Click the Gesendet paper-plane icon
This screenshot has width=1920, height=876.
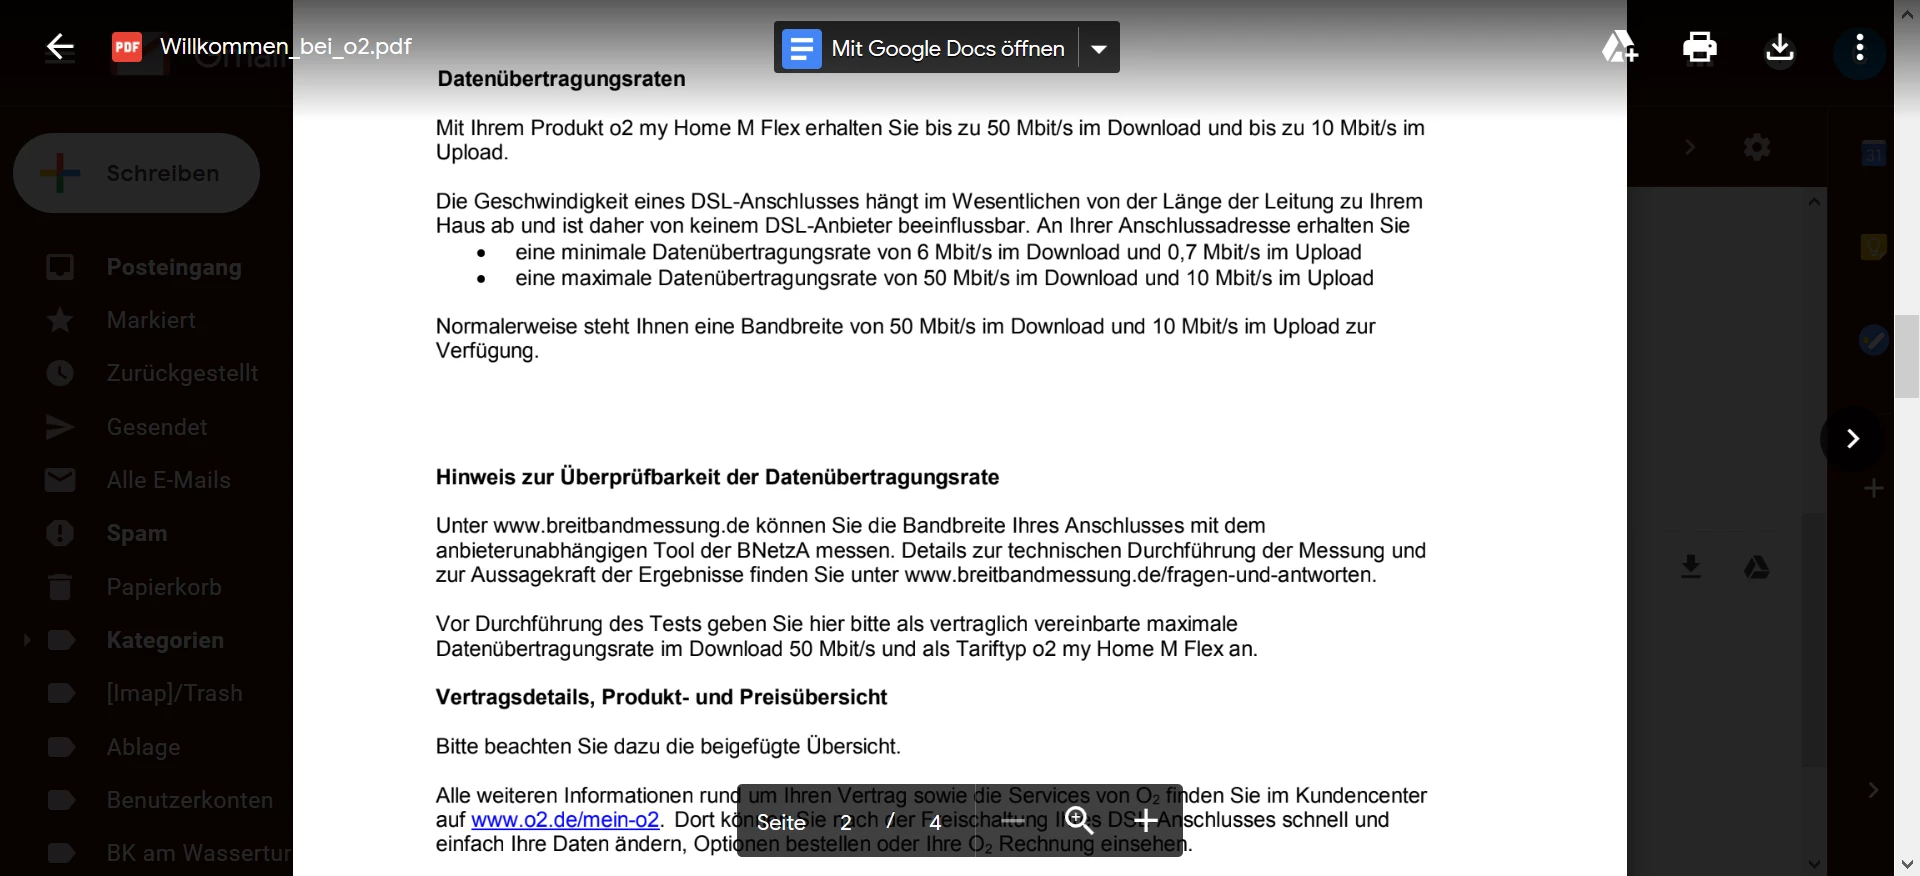pos(60,427)
